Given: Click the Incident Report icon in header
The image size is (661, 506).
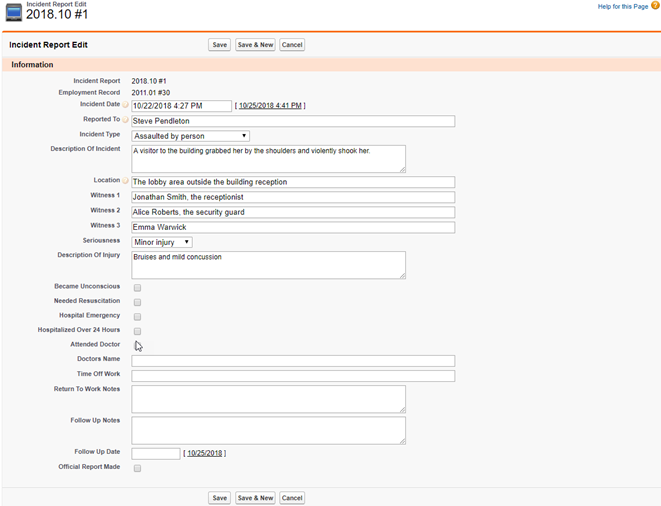Looking at the screenshot, I should tap(13, 12).
